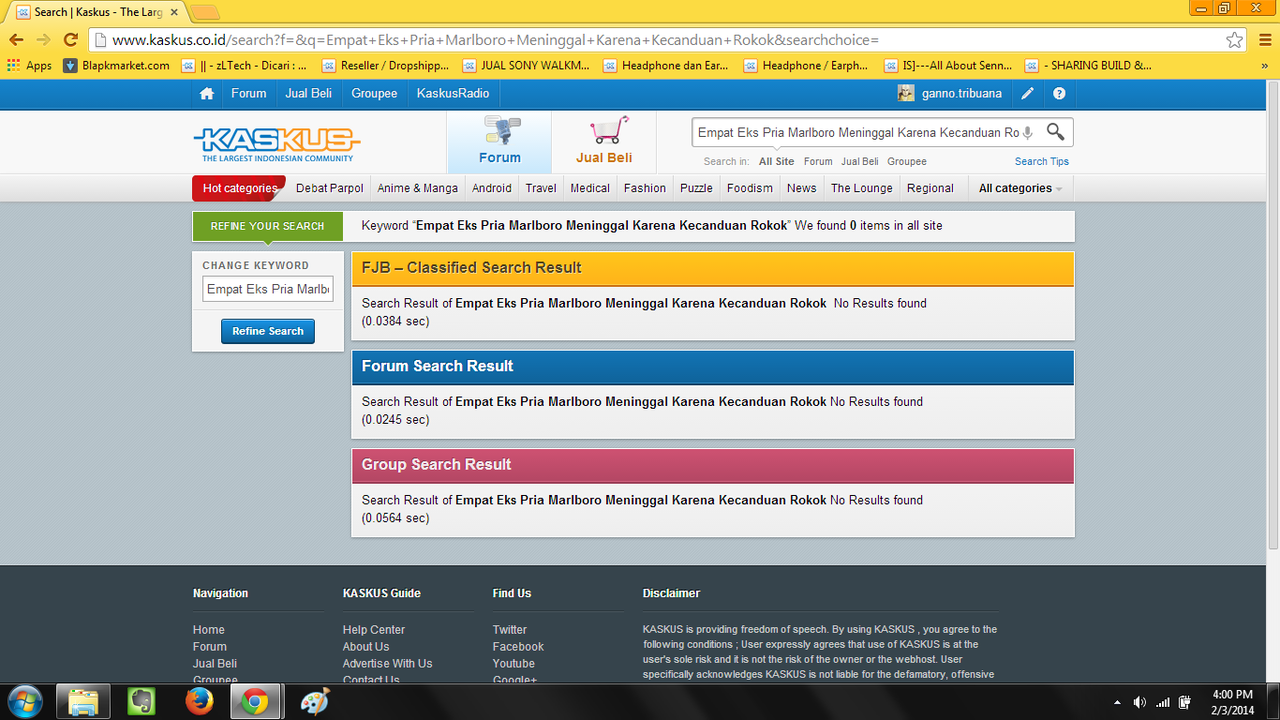Open Android category

tap(492, 188)
